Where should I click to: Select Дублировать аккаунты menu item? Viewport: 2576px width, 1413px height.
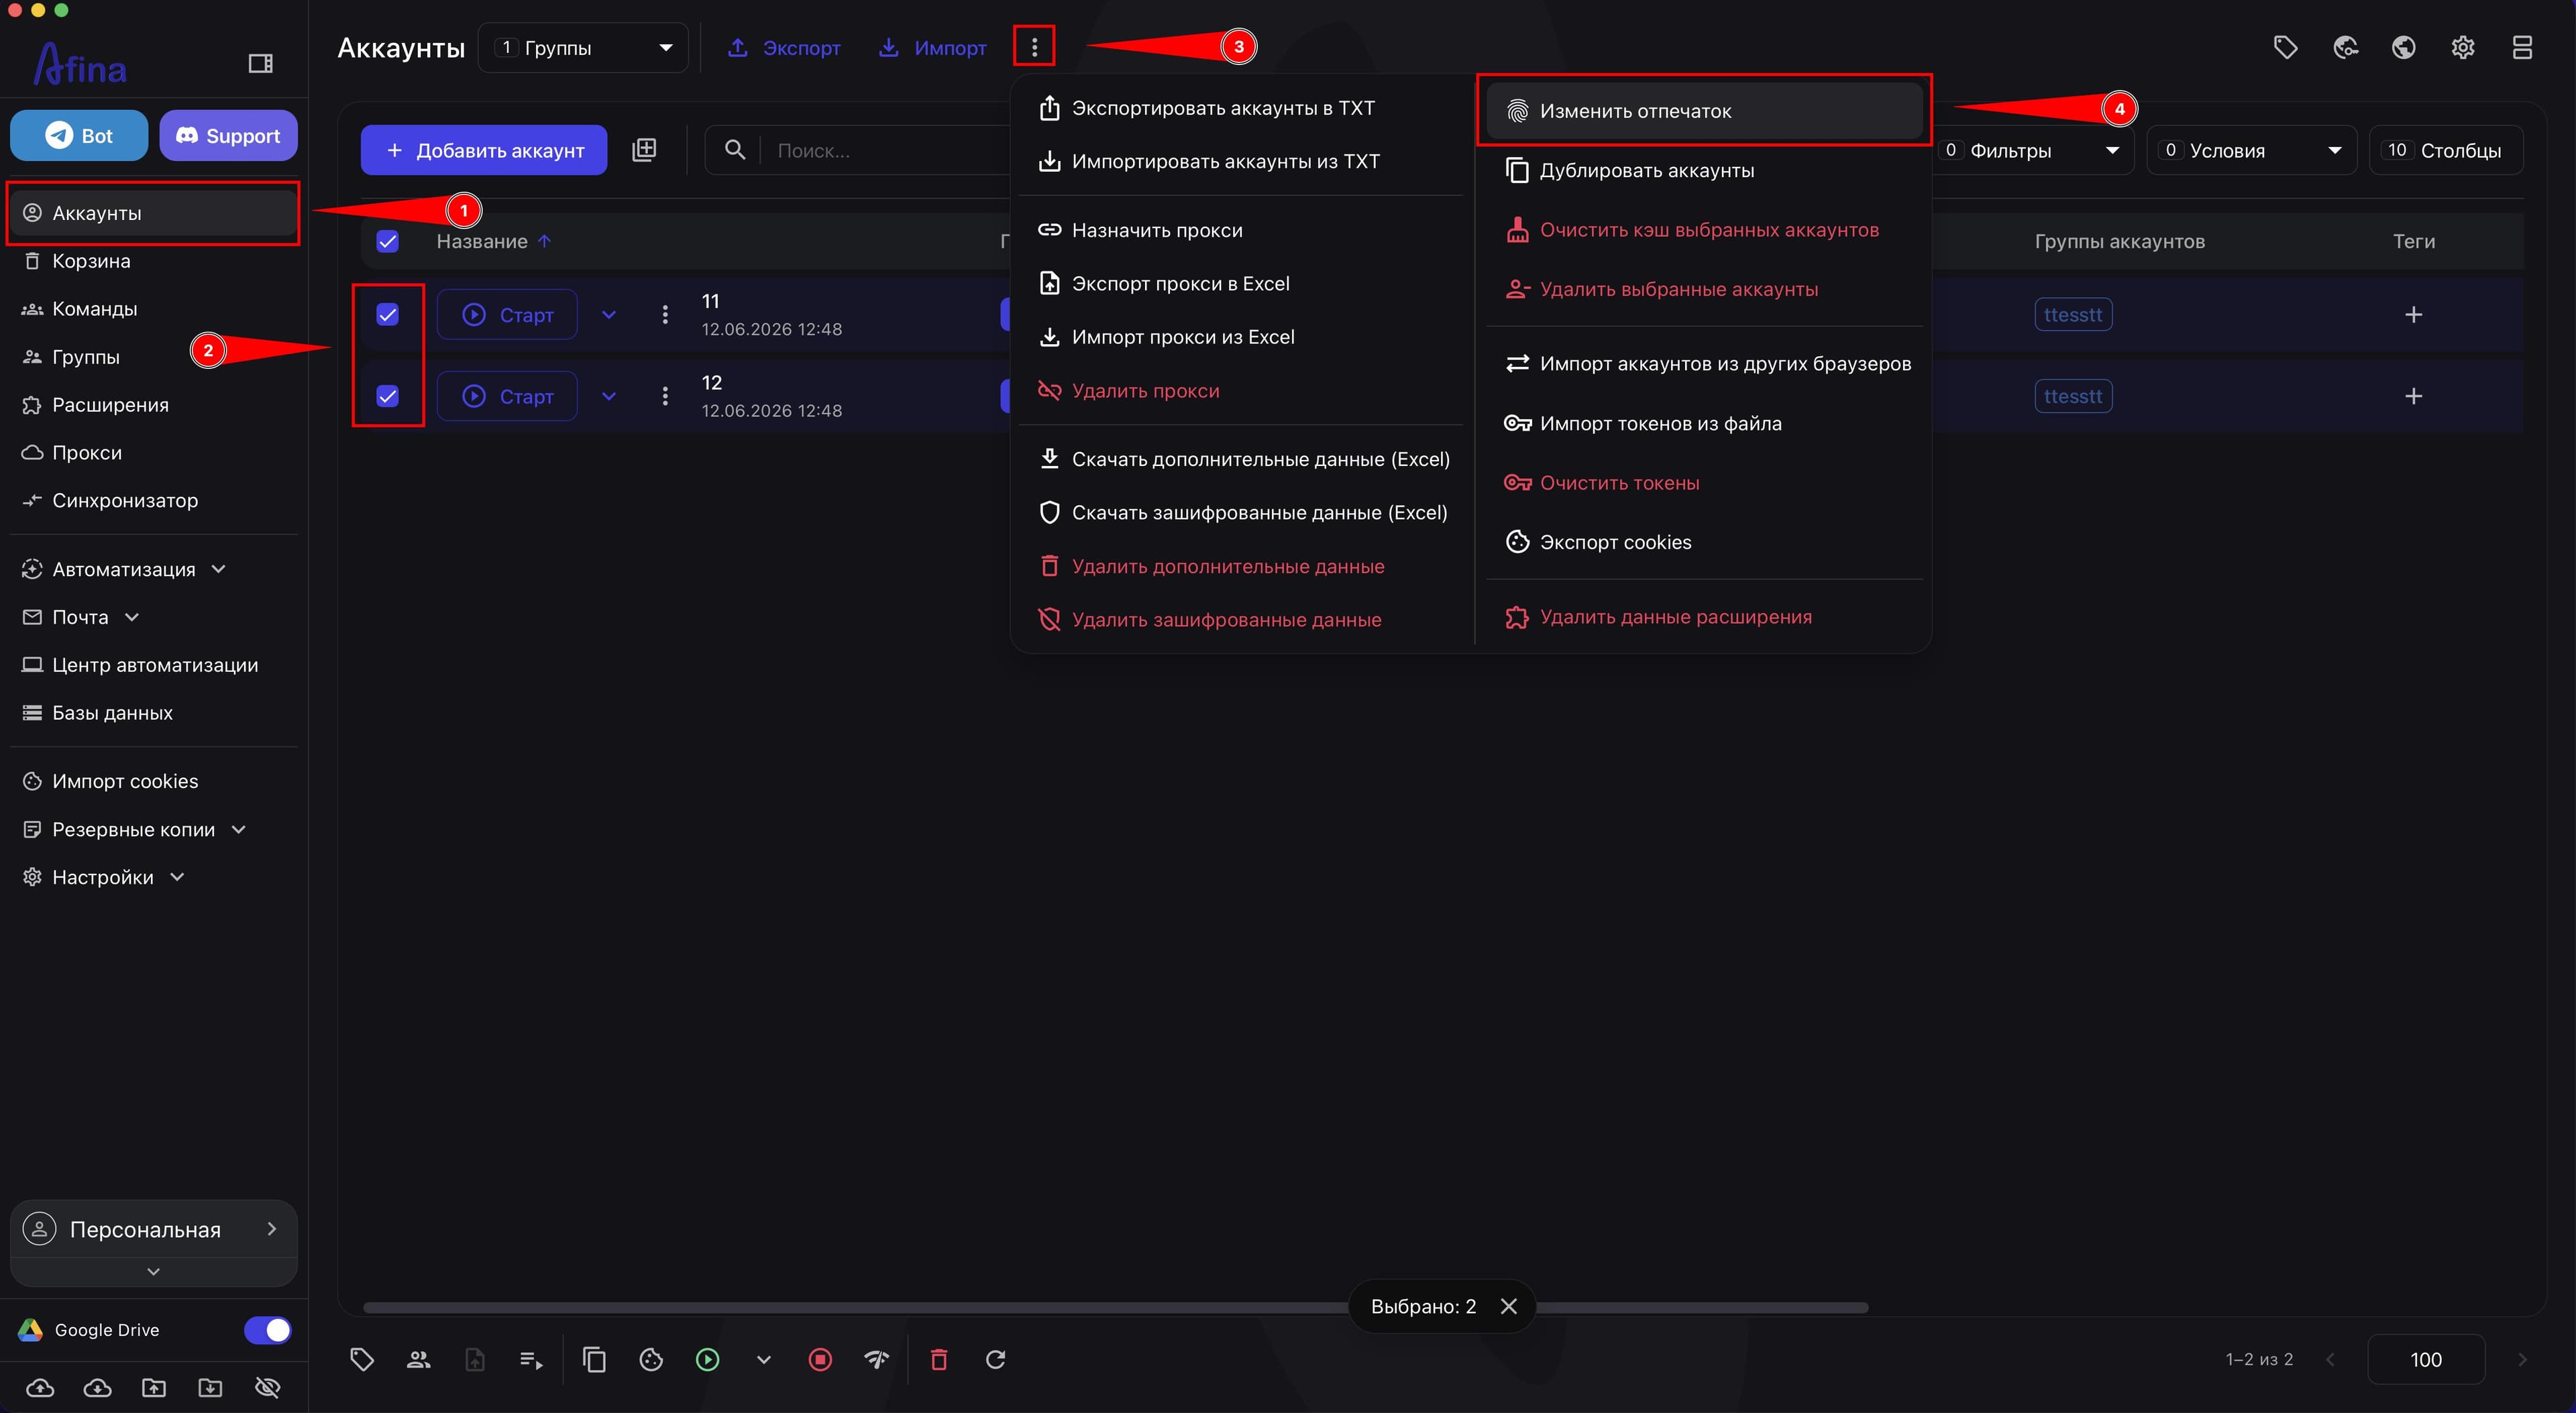[1704, 170]
